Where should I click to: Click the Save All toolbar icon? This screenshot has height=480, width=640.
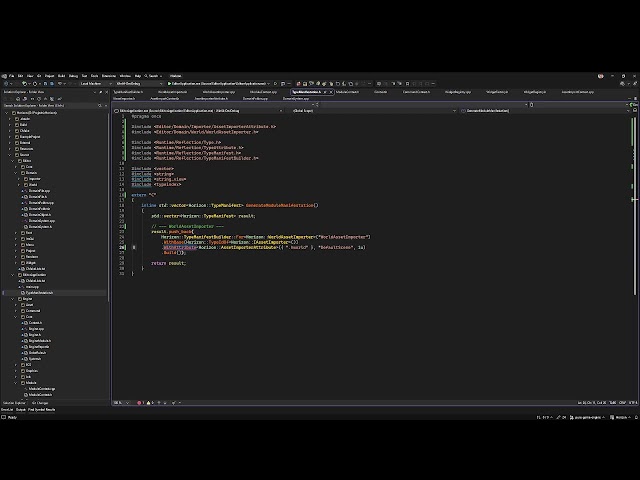[51, 84]
